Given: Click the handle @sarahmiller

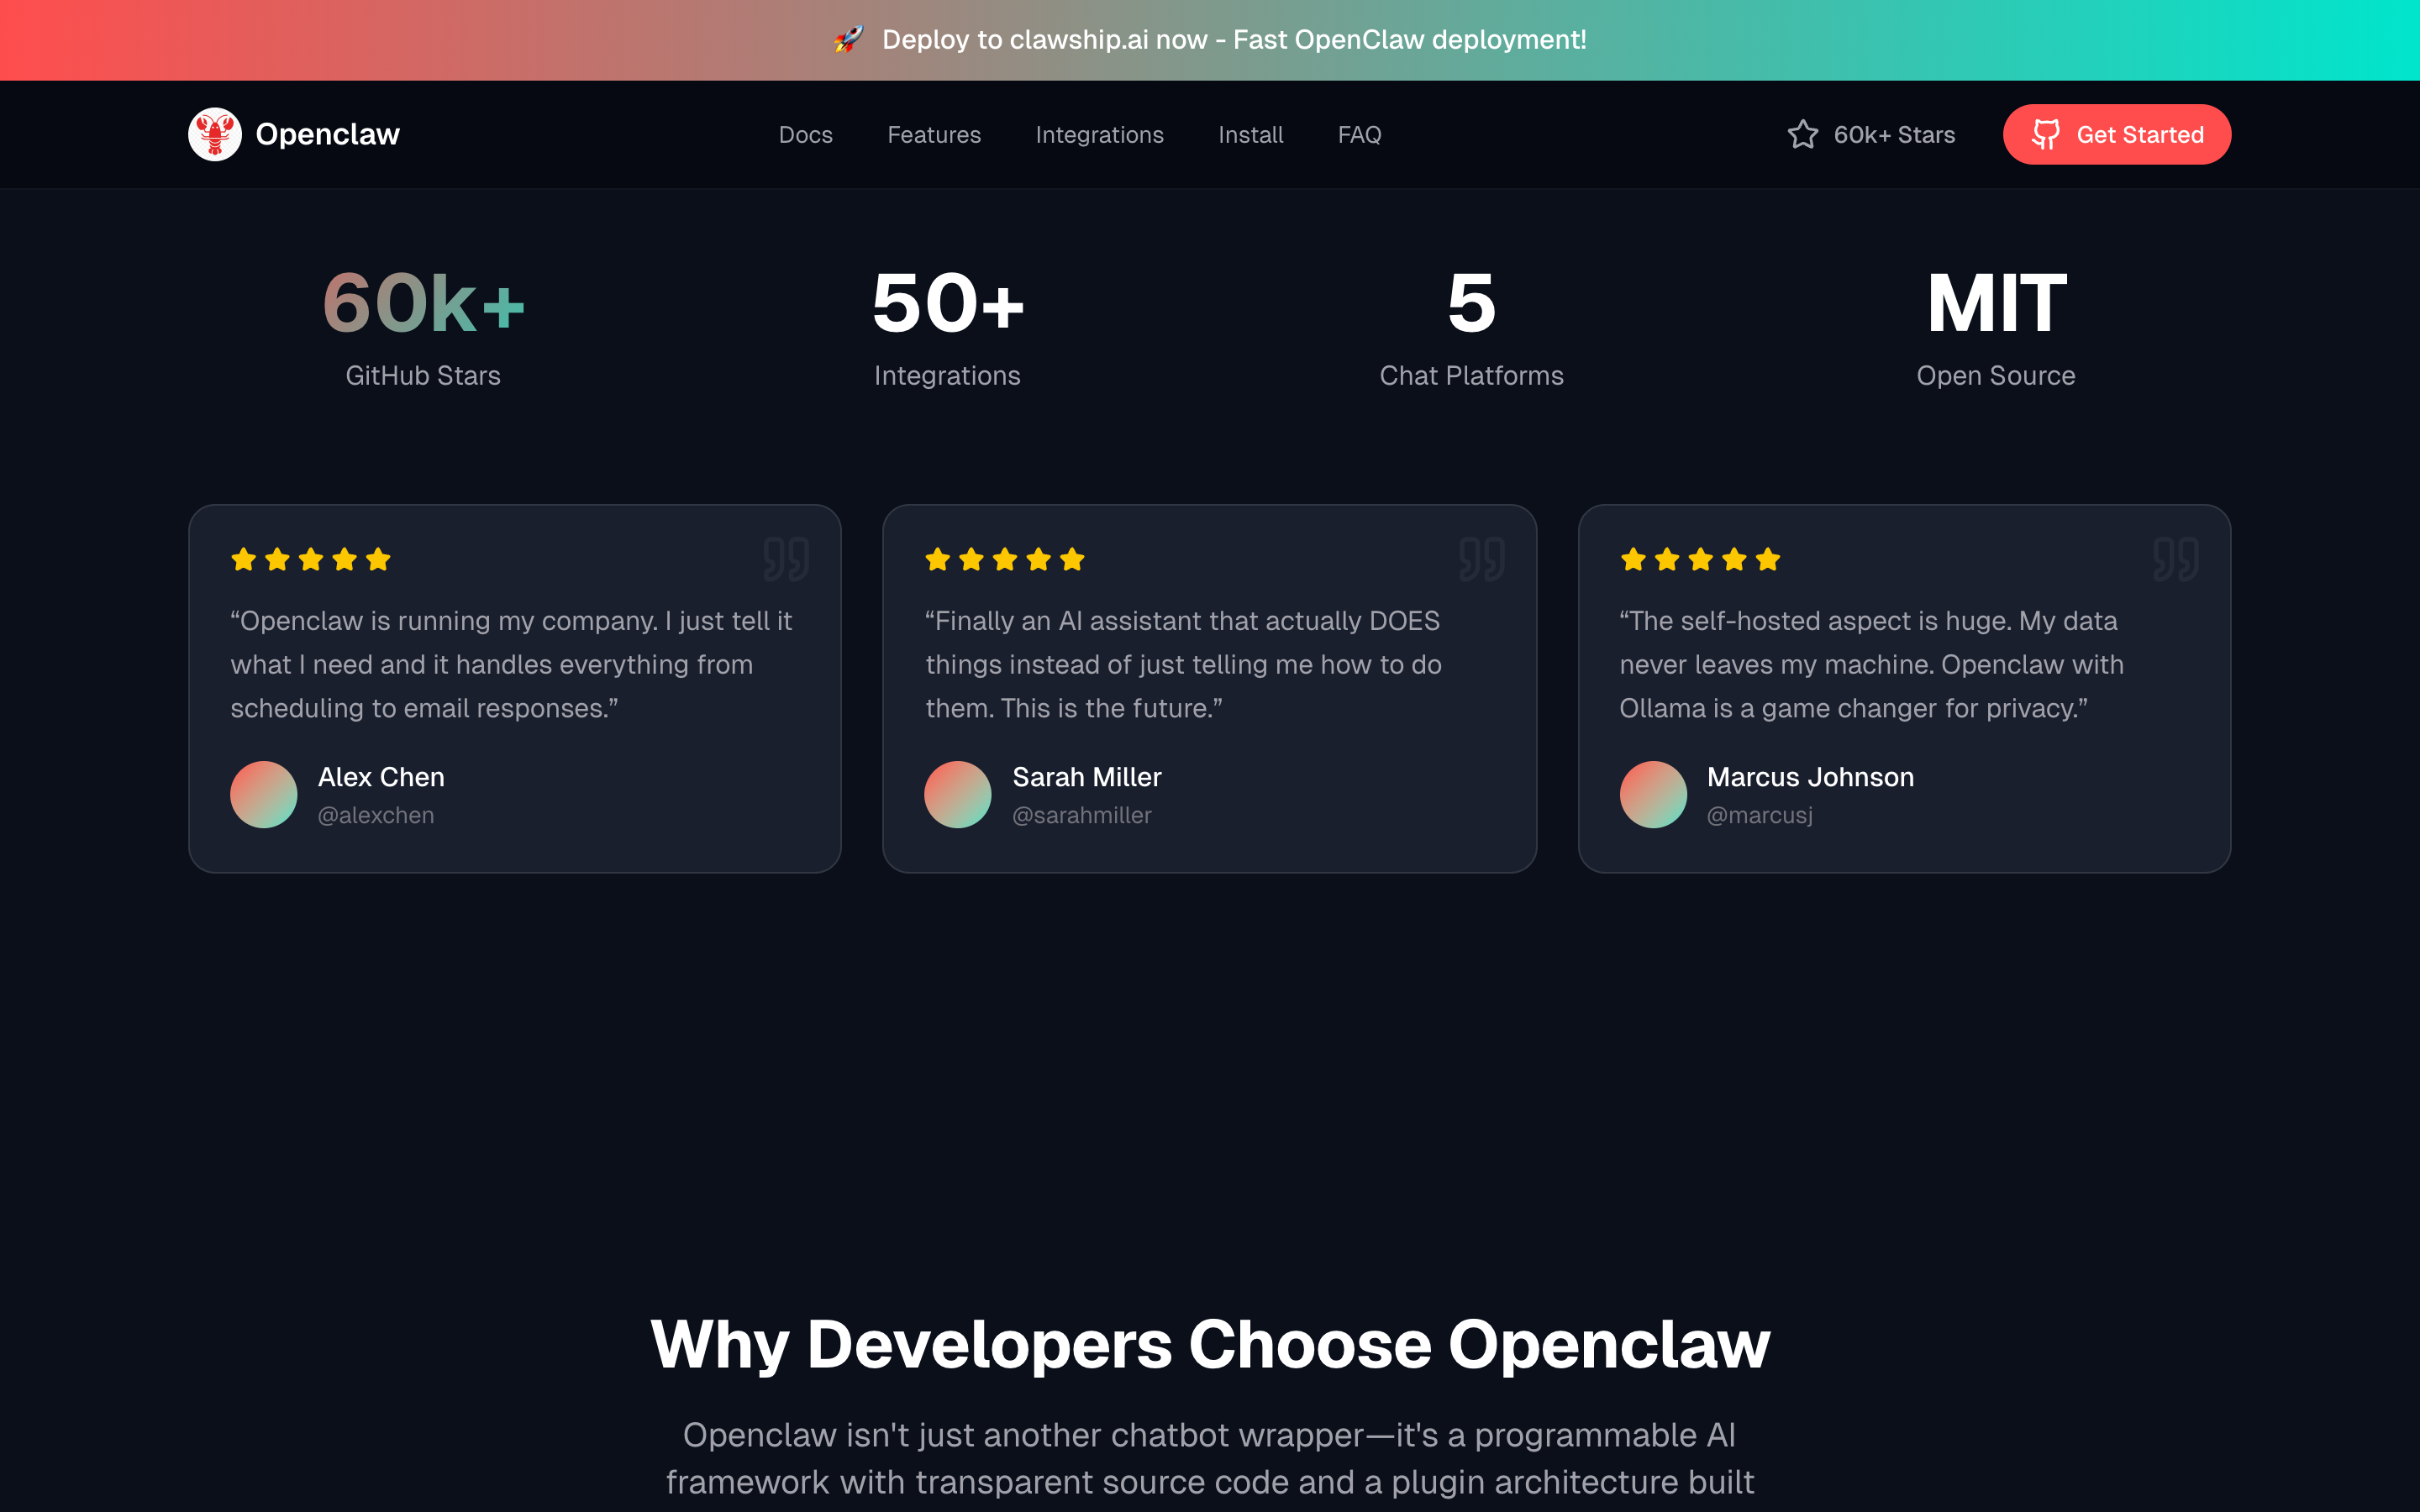Looking at the screenshot, I should pyautogui.click(x=1082, y=815).
